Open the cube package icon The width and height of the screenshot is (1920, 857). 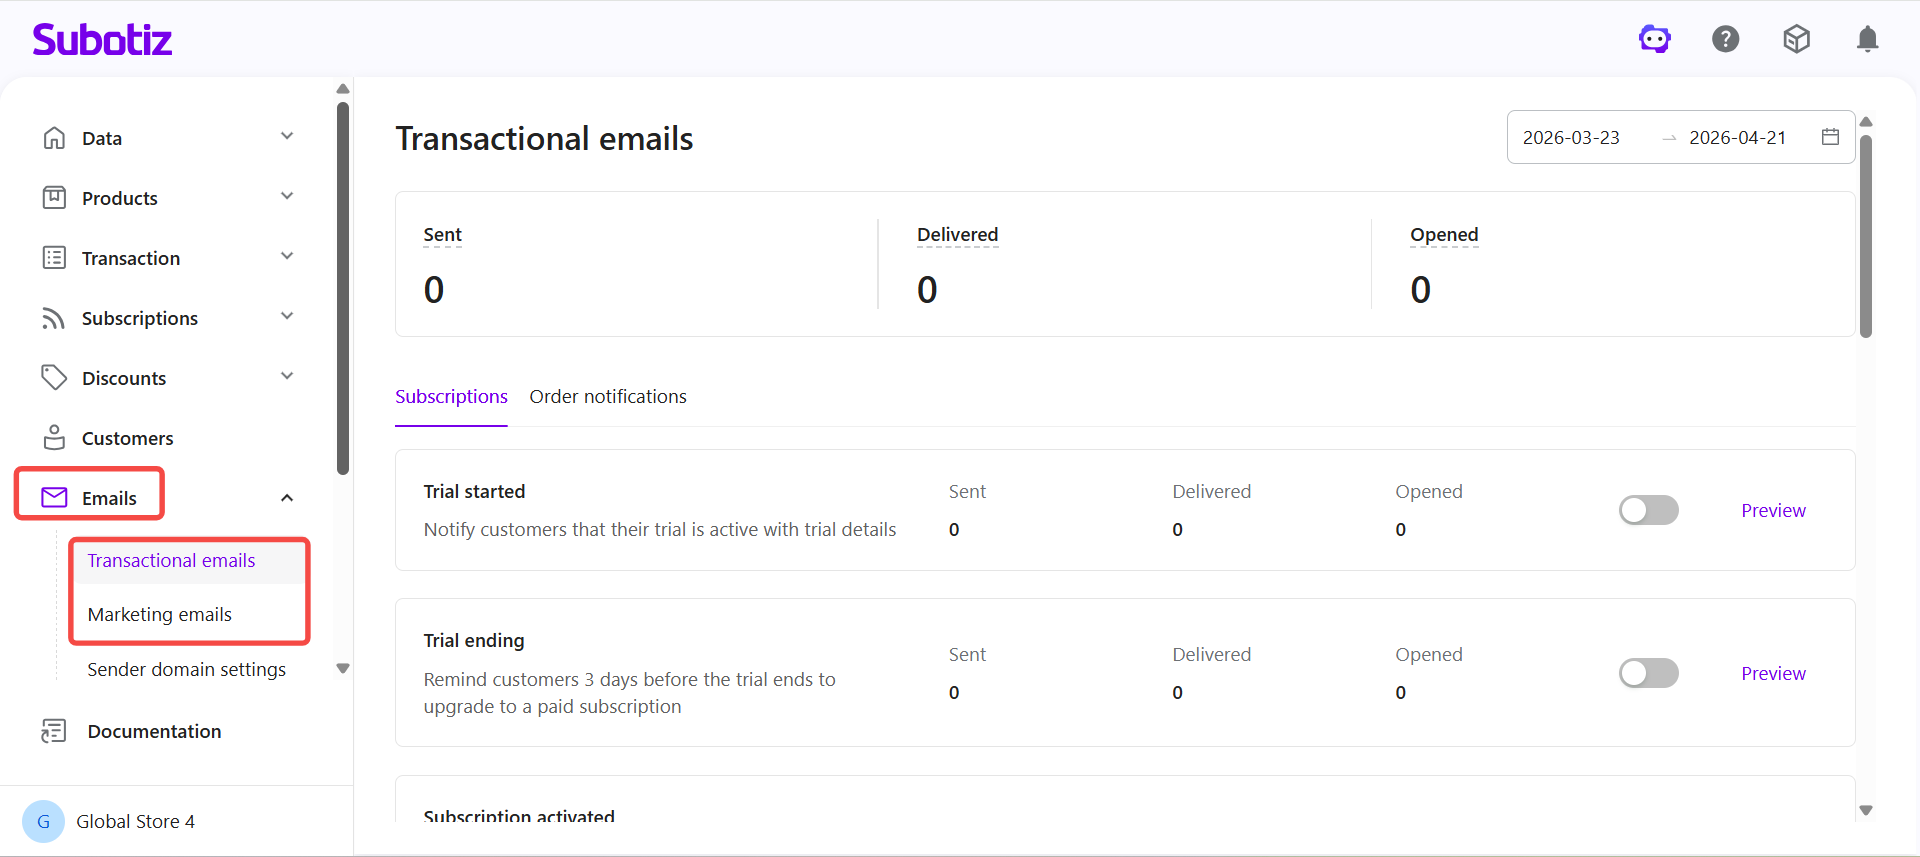coord(1796,39)
